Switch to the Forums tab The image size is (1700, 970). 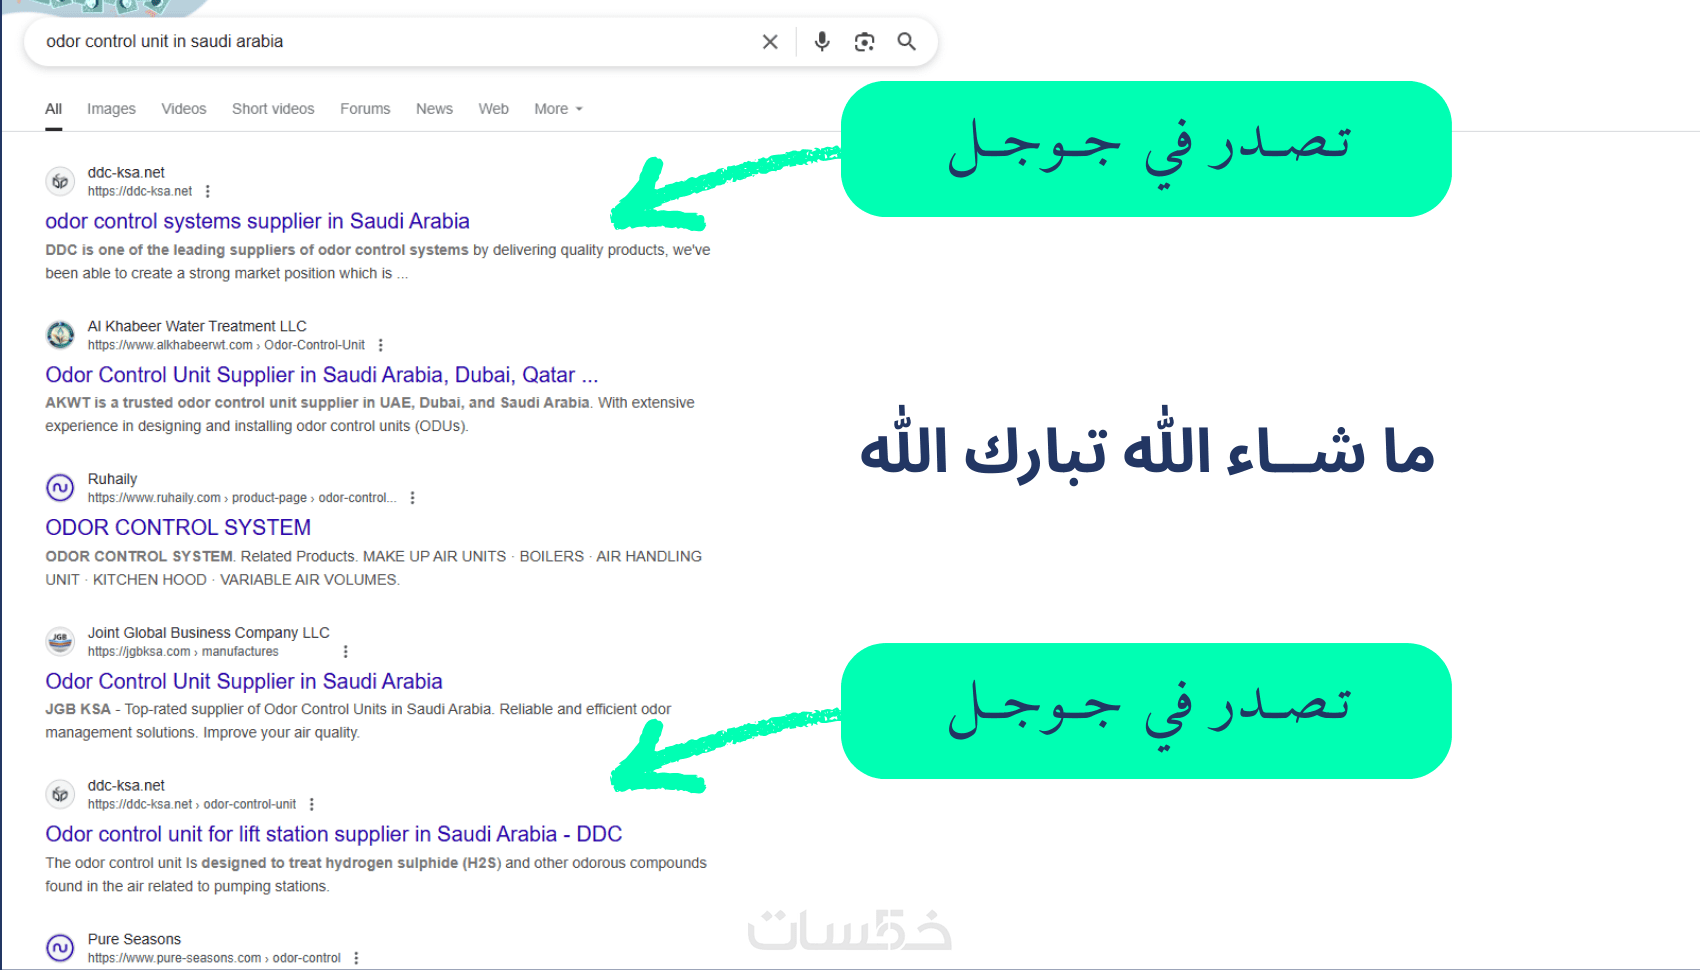[x=365, y=109]
